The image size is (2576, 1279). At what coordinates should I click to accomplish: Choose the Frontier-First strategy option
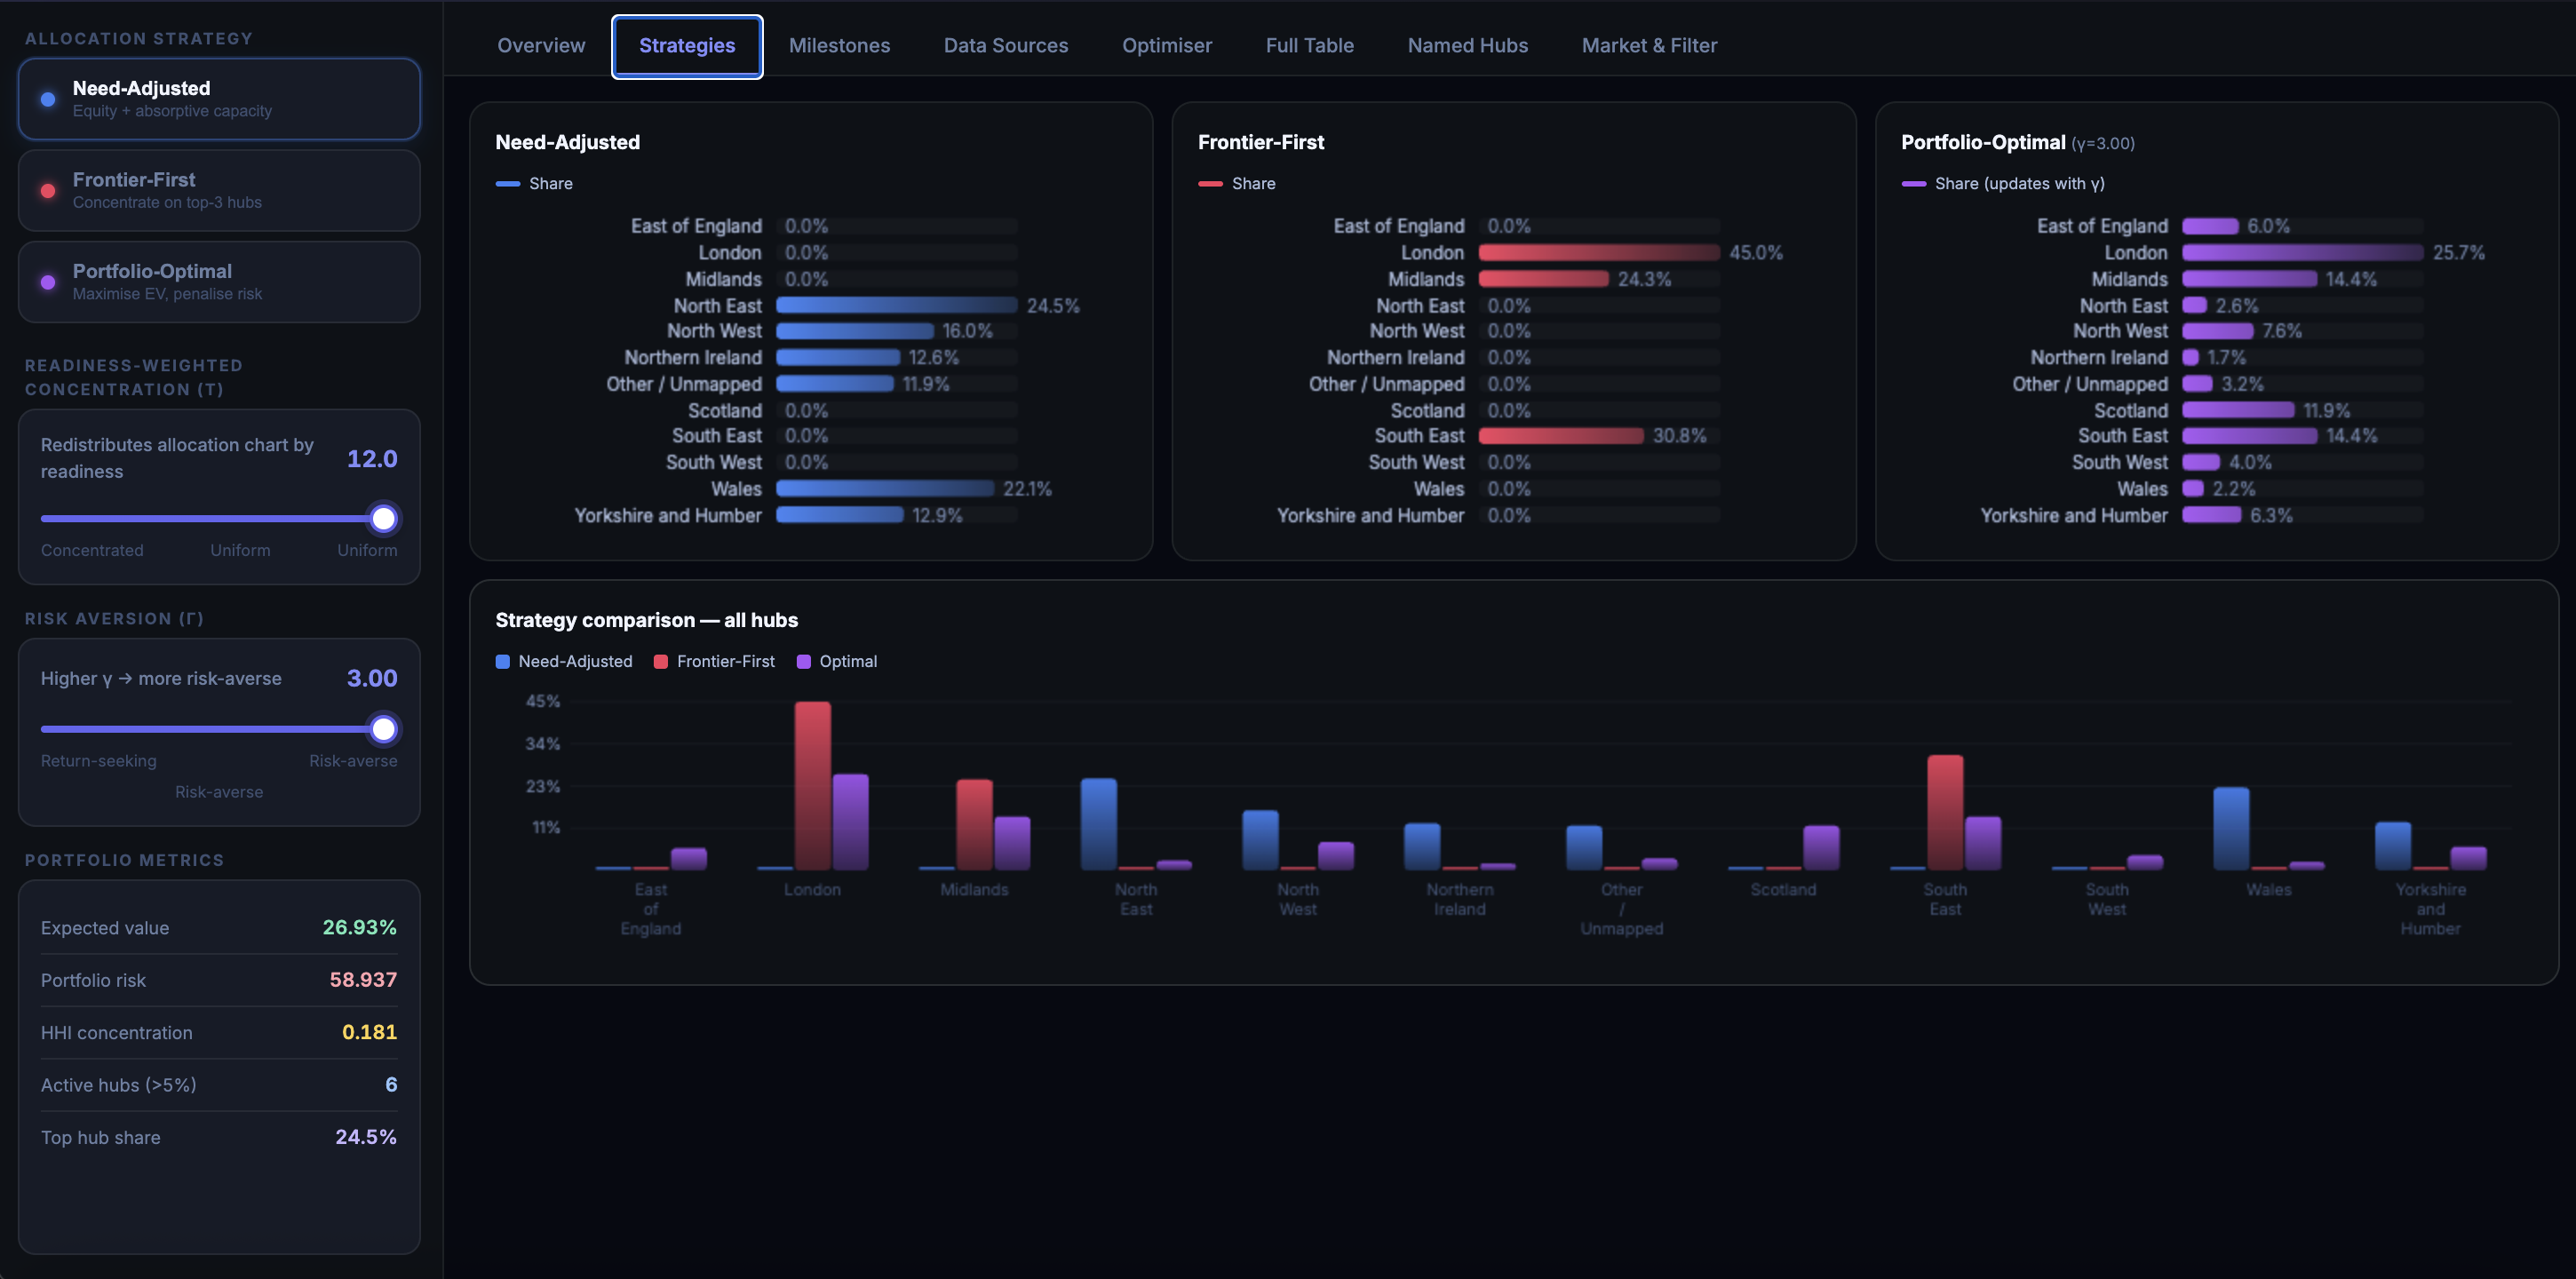click(x=218, y=190)
